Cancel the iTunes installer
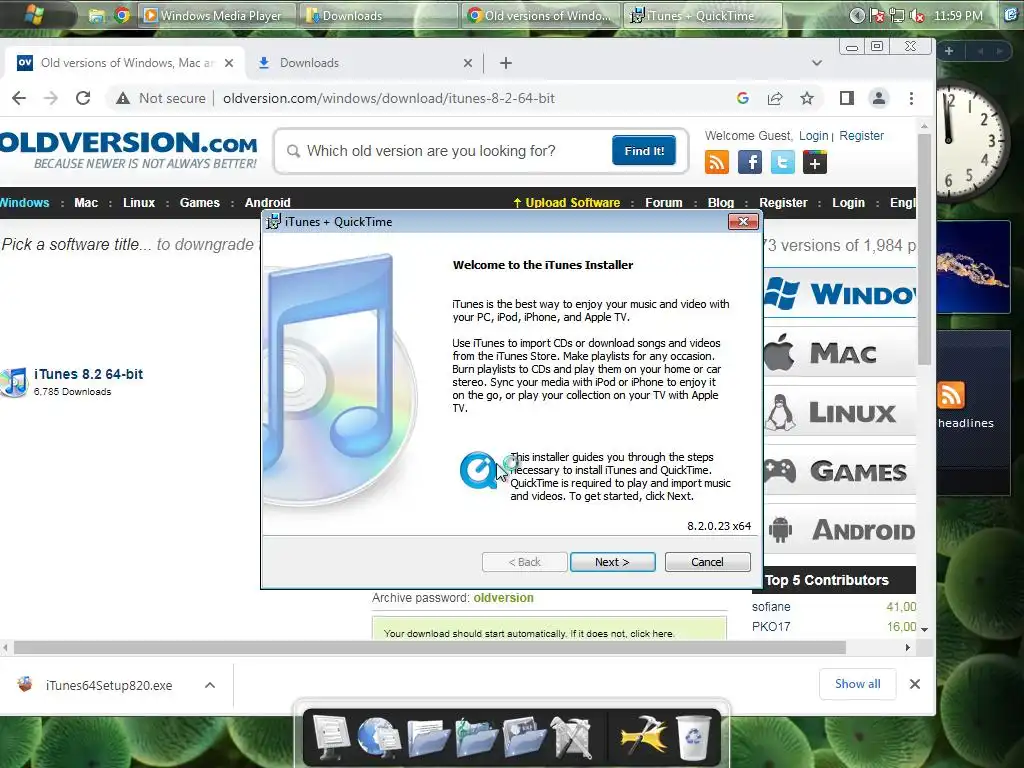This screenshot has height=768, width=1024. 707,562
